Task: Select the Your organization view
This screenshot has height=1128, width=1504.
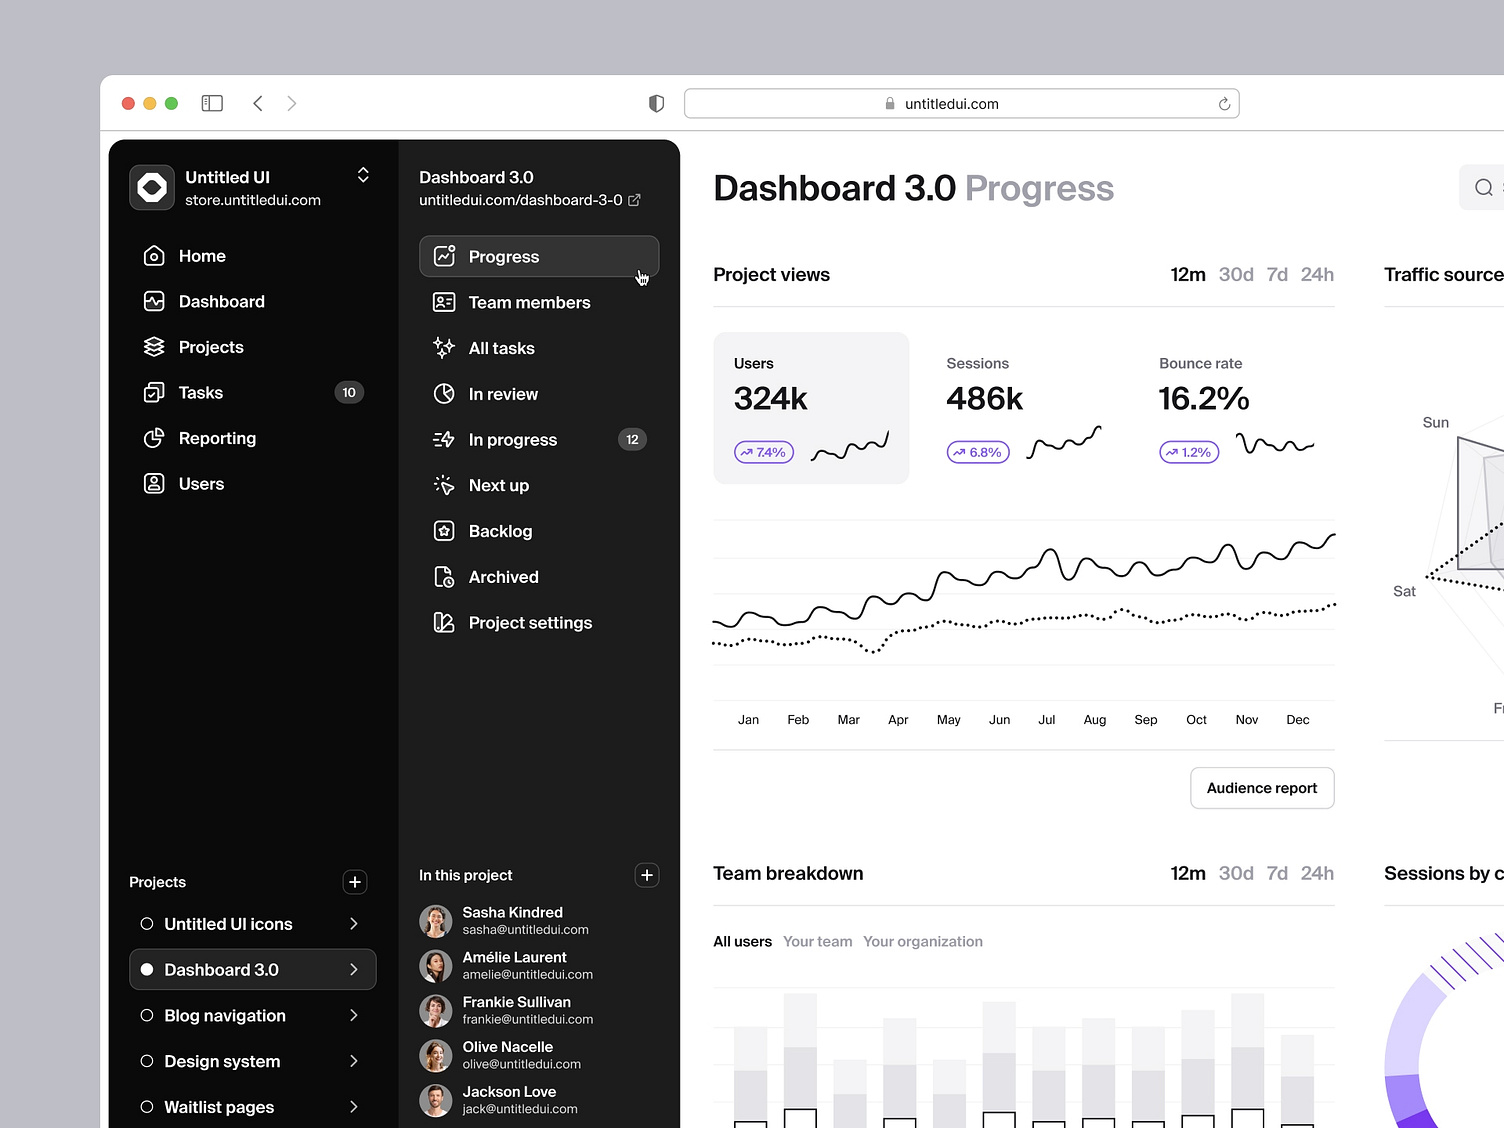Action: pos(922,941)
